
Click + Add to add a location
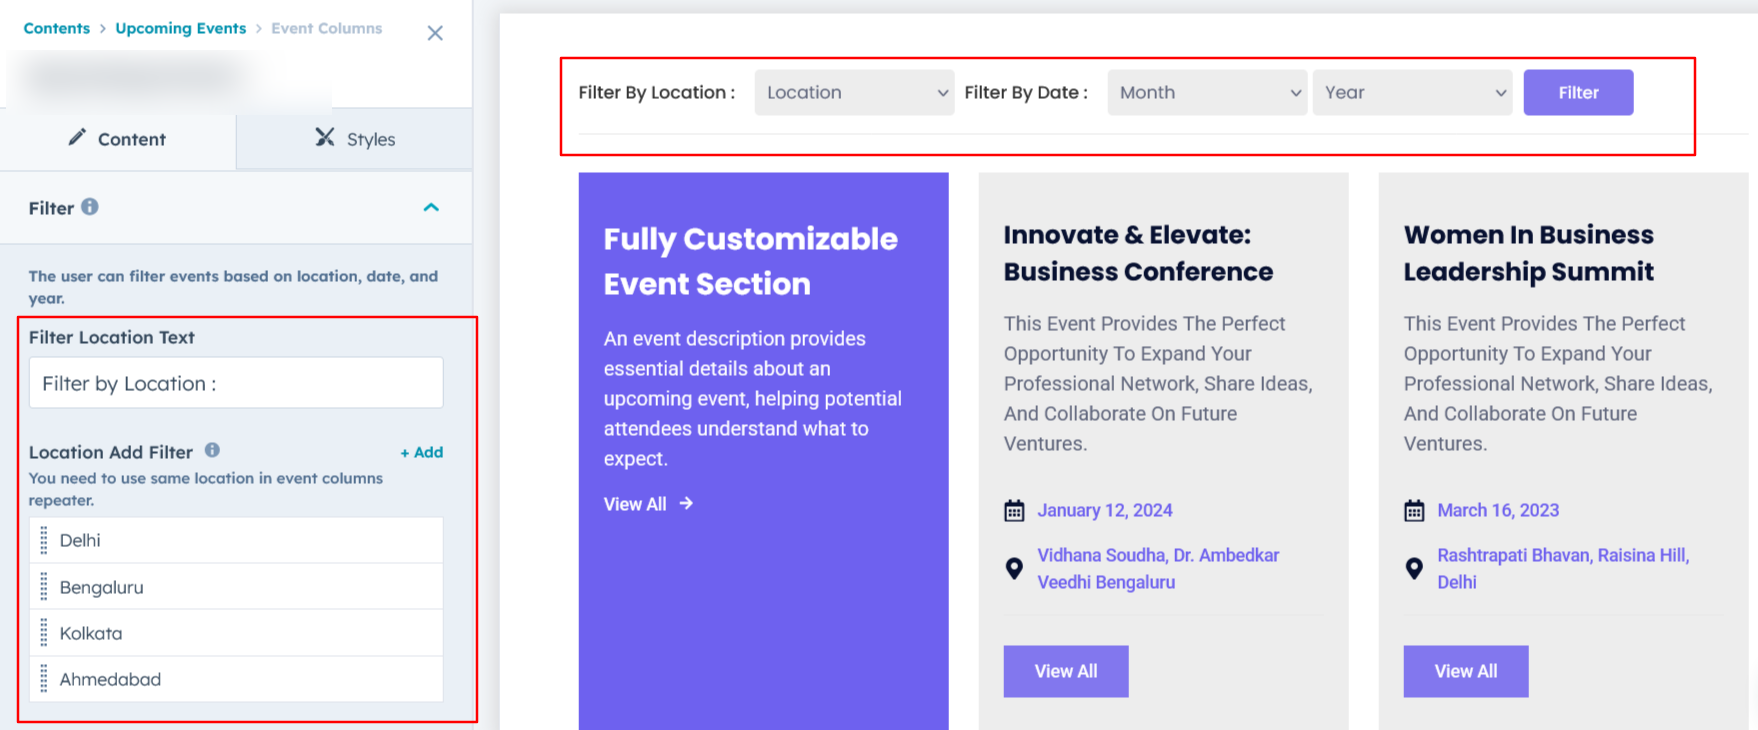coord(421,452)
